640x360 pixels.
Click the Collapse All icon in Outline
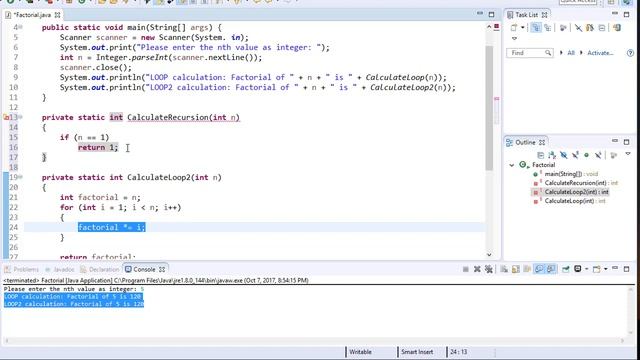click(x=541, y=155)
